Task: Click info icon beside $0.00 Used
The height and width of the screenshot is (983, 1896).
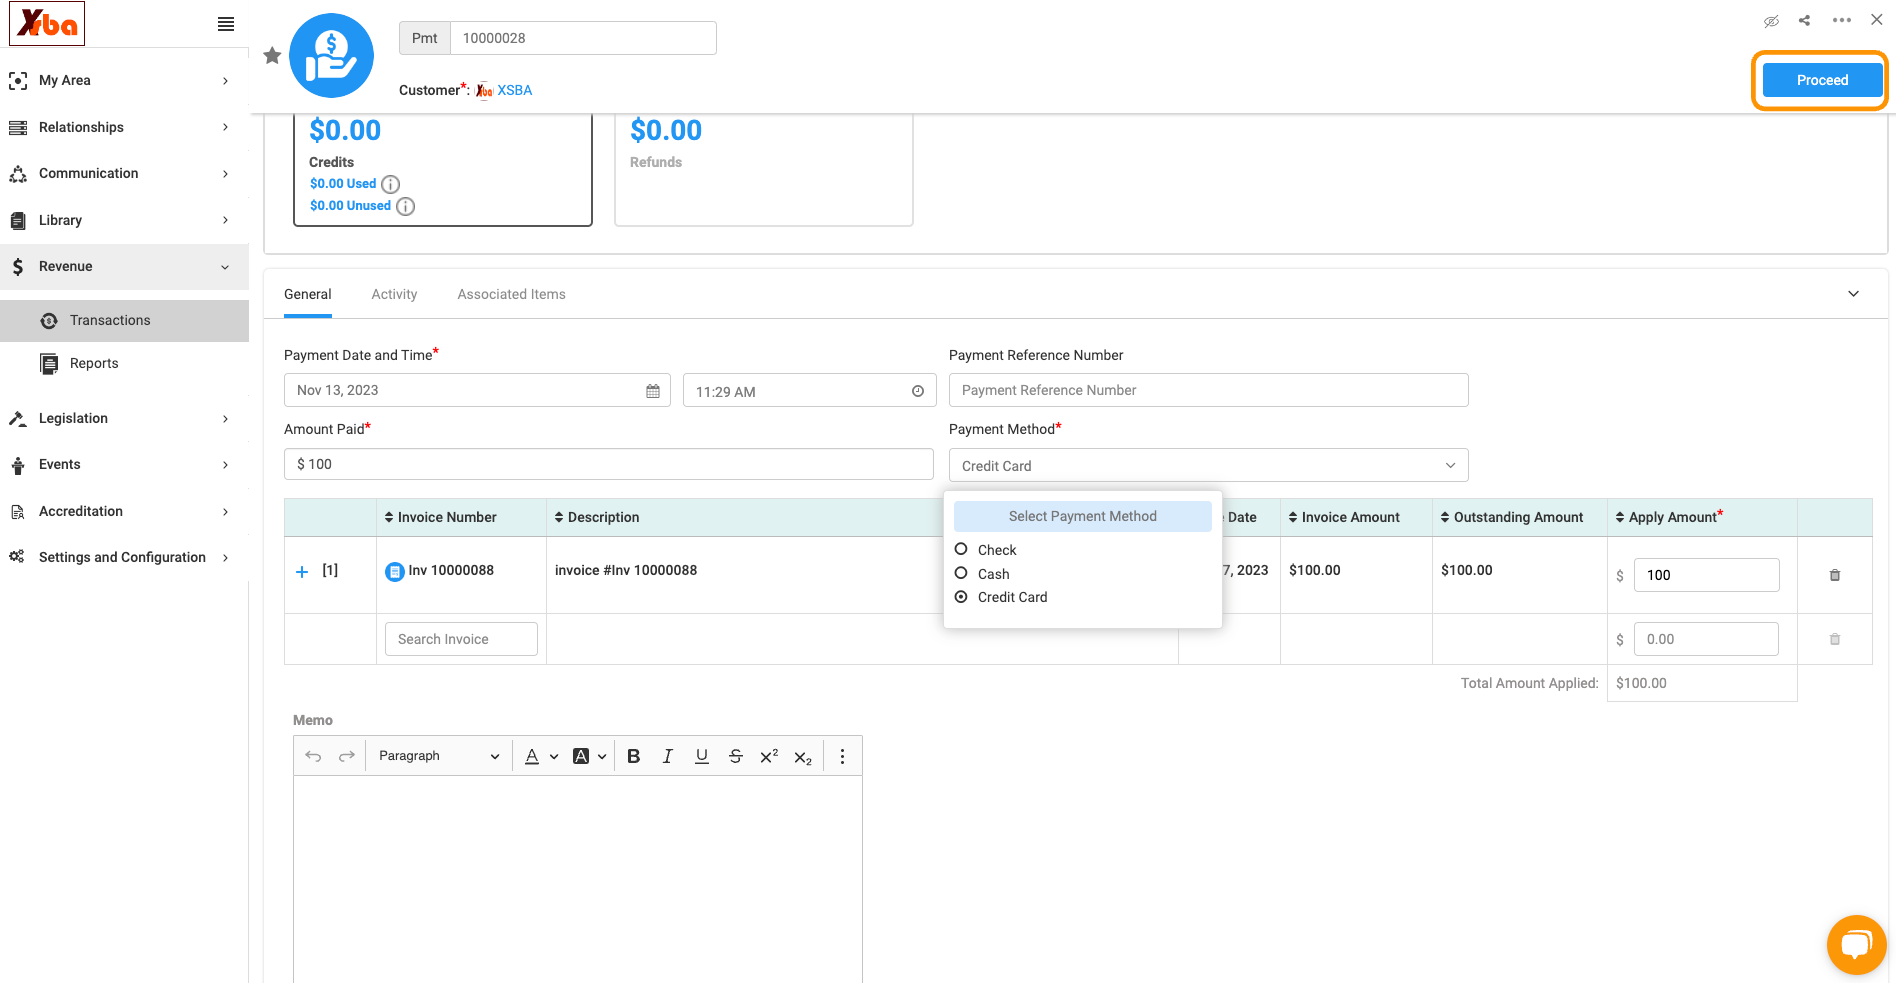Action: pyautogui.click(x=391, y=184)
